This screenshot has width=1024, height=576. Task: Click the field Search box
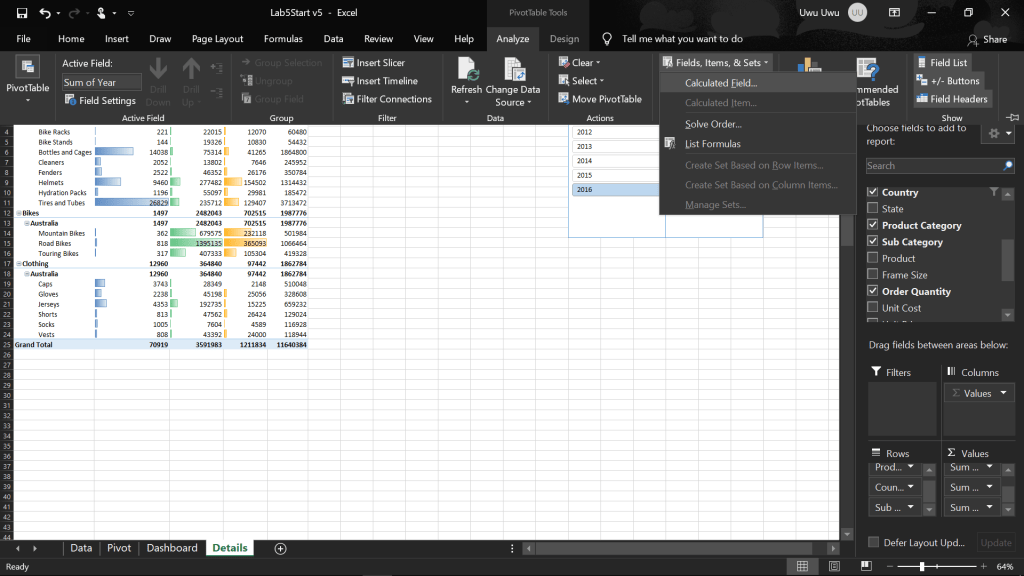point(934,165)
